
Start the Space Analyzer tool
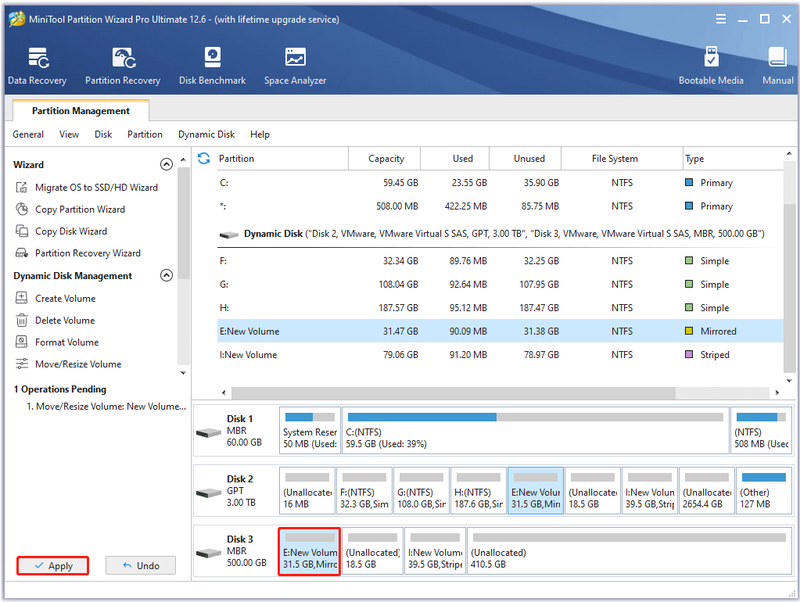coord(295,66)
